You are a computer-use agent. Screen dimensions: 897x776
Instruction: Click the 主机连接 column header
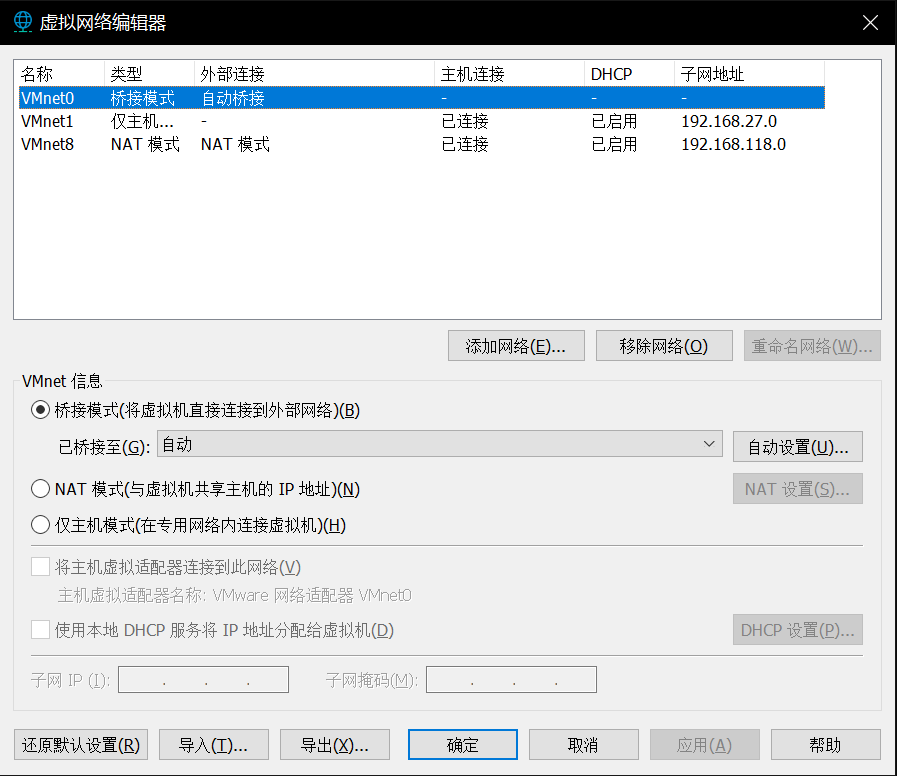tap(509, 74)
